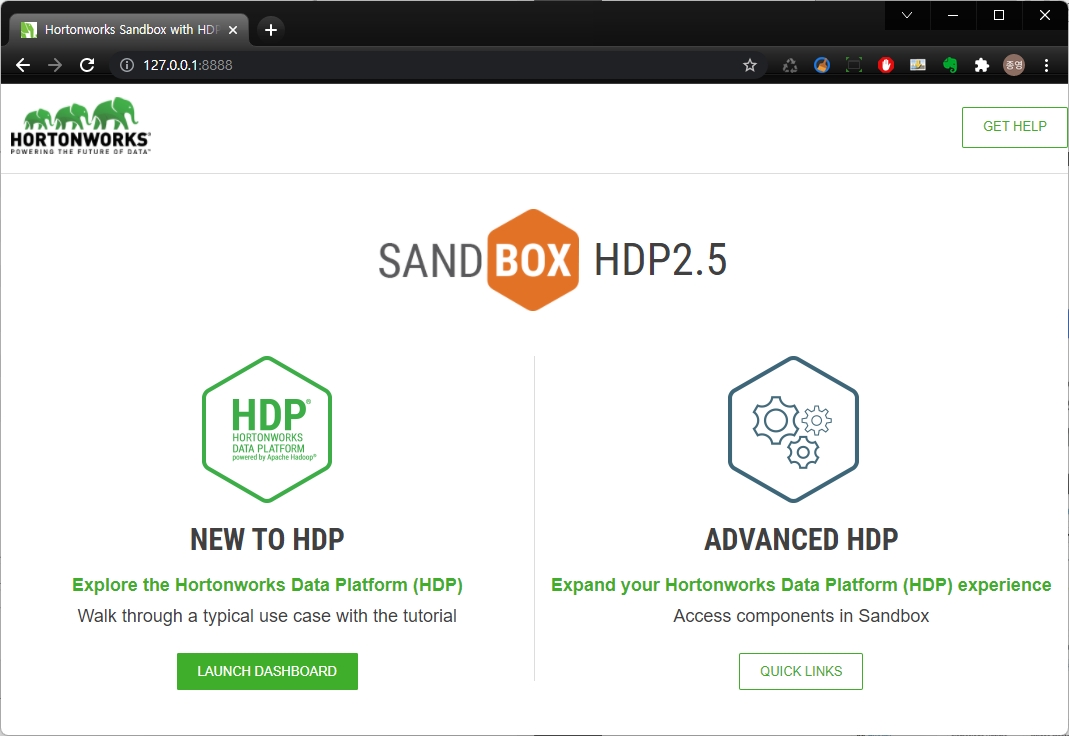Open the site information icon
1069x736 pixels.
[x=127, y=65]
